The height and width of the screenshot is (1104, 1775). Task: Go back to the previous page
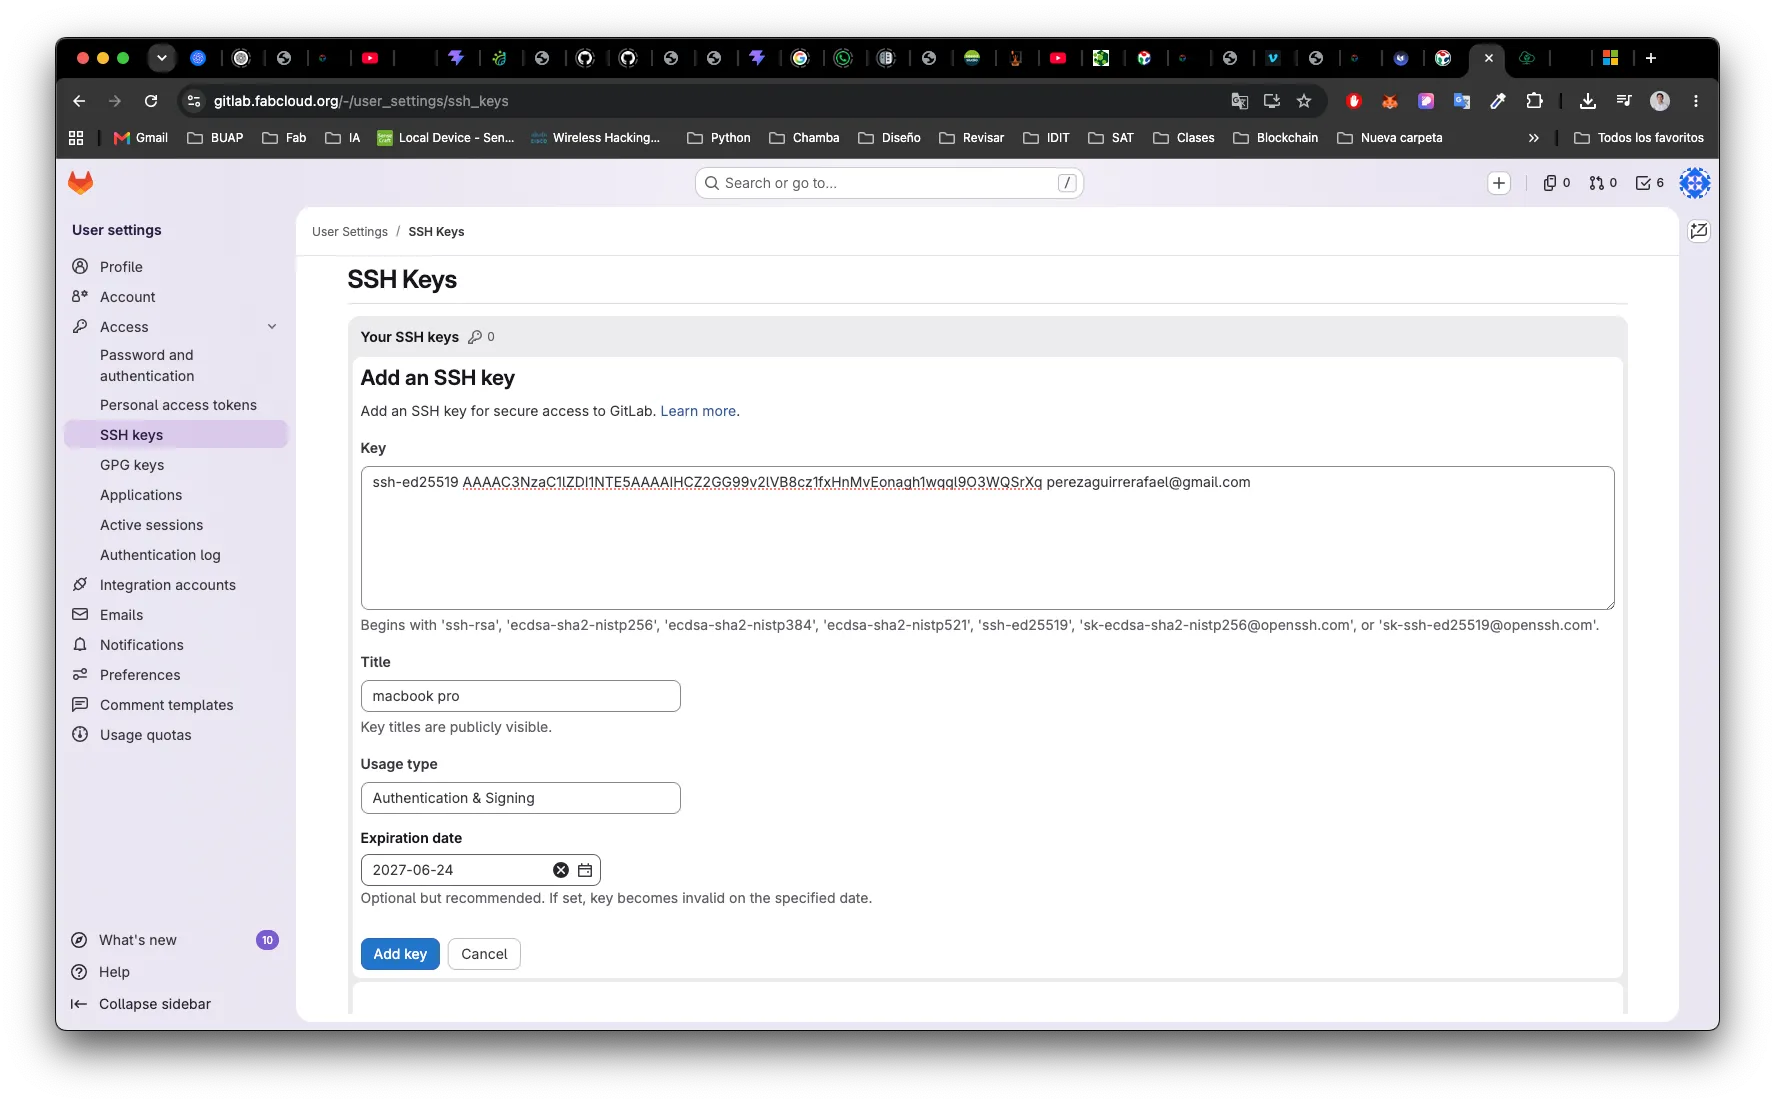click(x=79, y=101)
